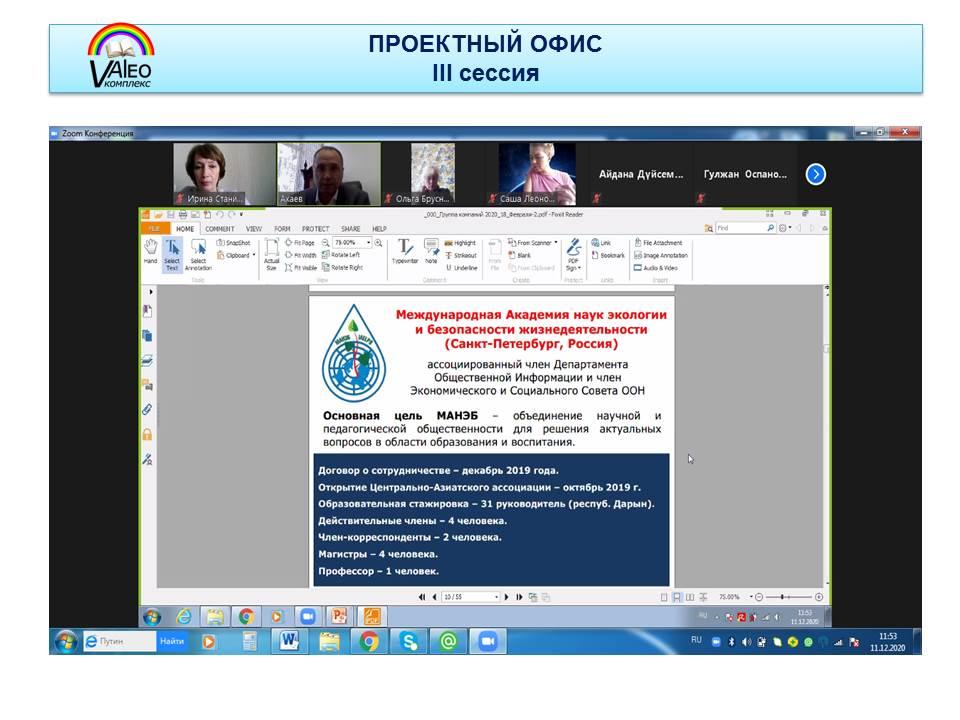Open the PDF Sign menu
Screen dimensions: 960x720
(573, 255)
